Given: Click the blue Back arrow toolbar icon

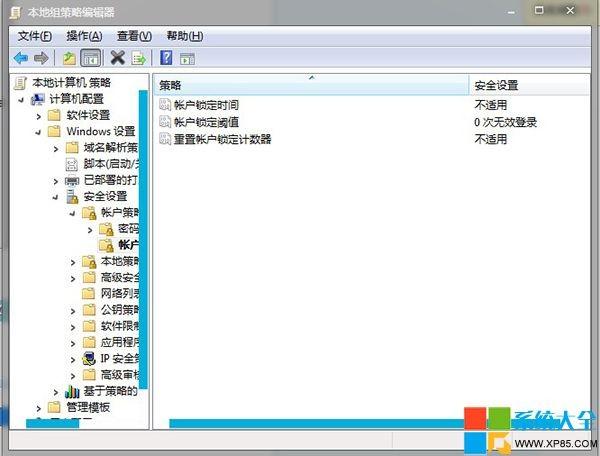Looking at the screenshot, I should click(21, 58).
